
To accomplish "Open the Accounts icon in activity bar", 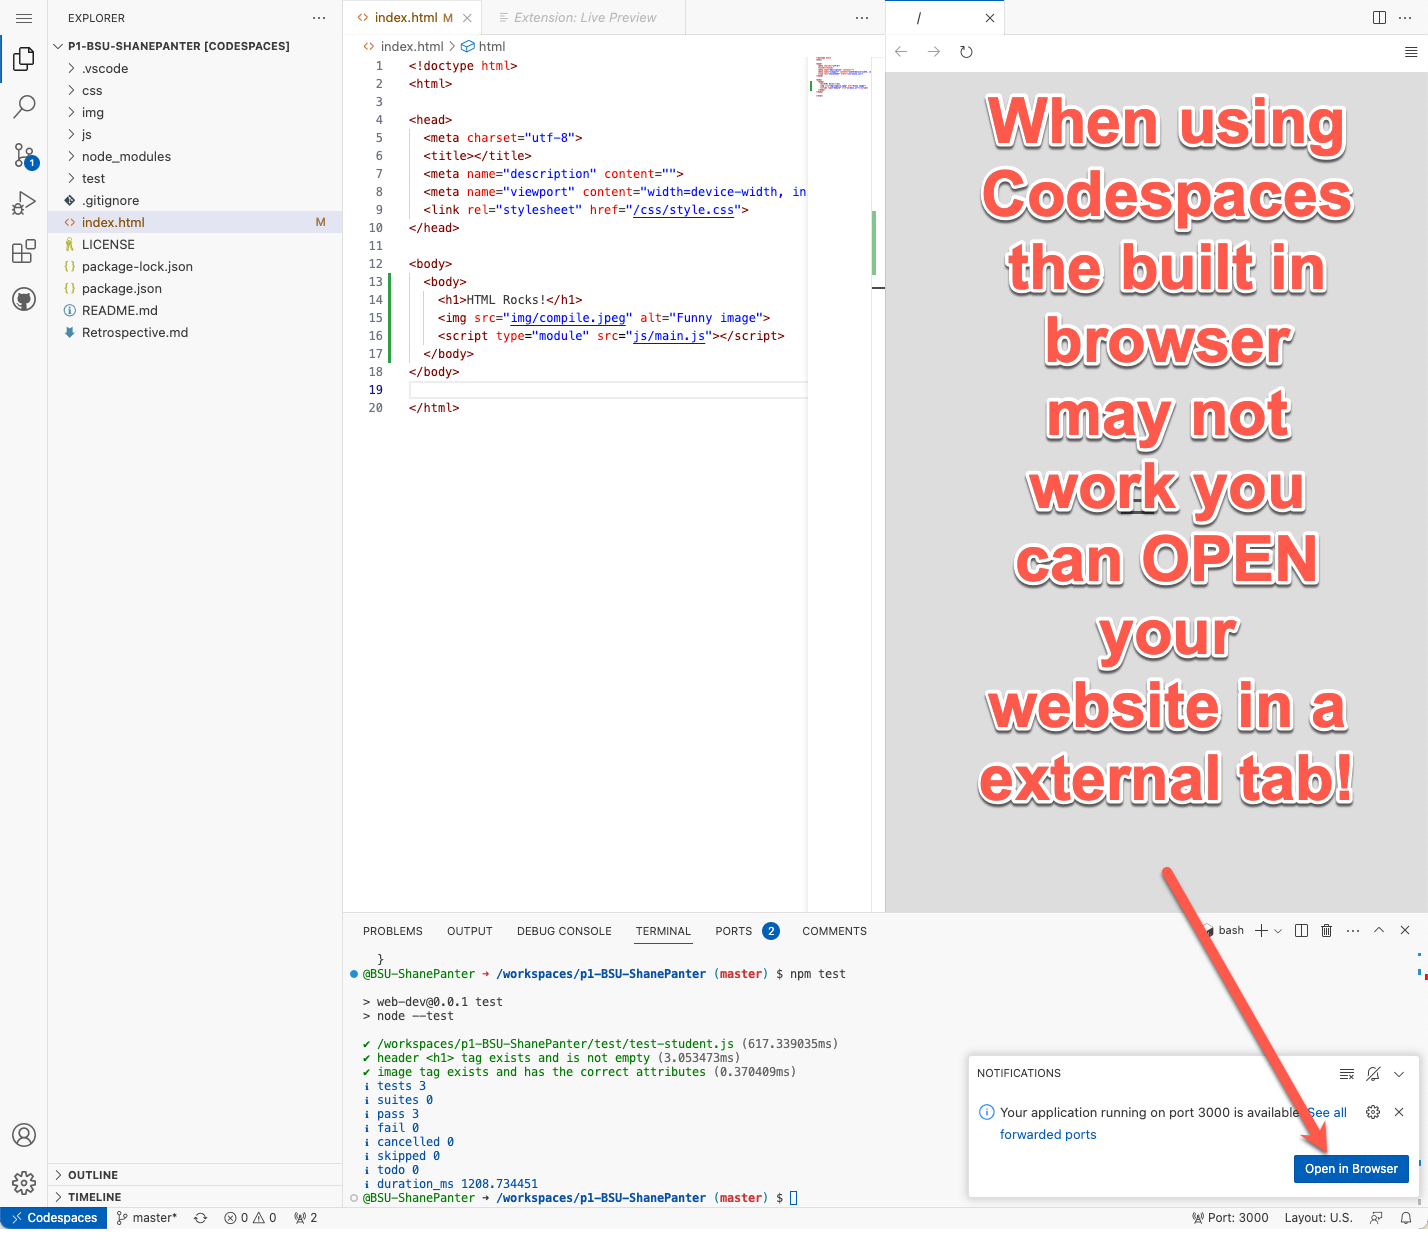I will 24,1135.
